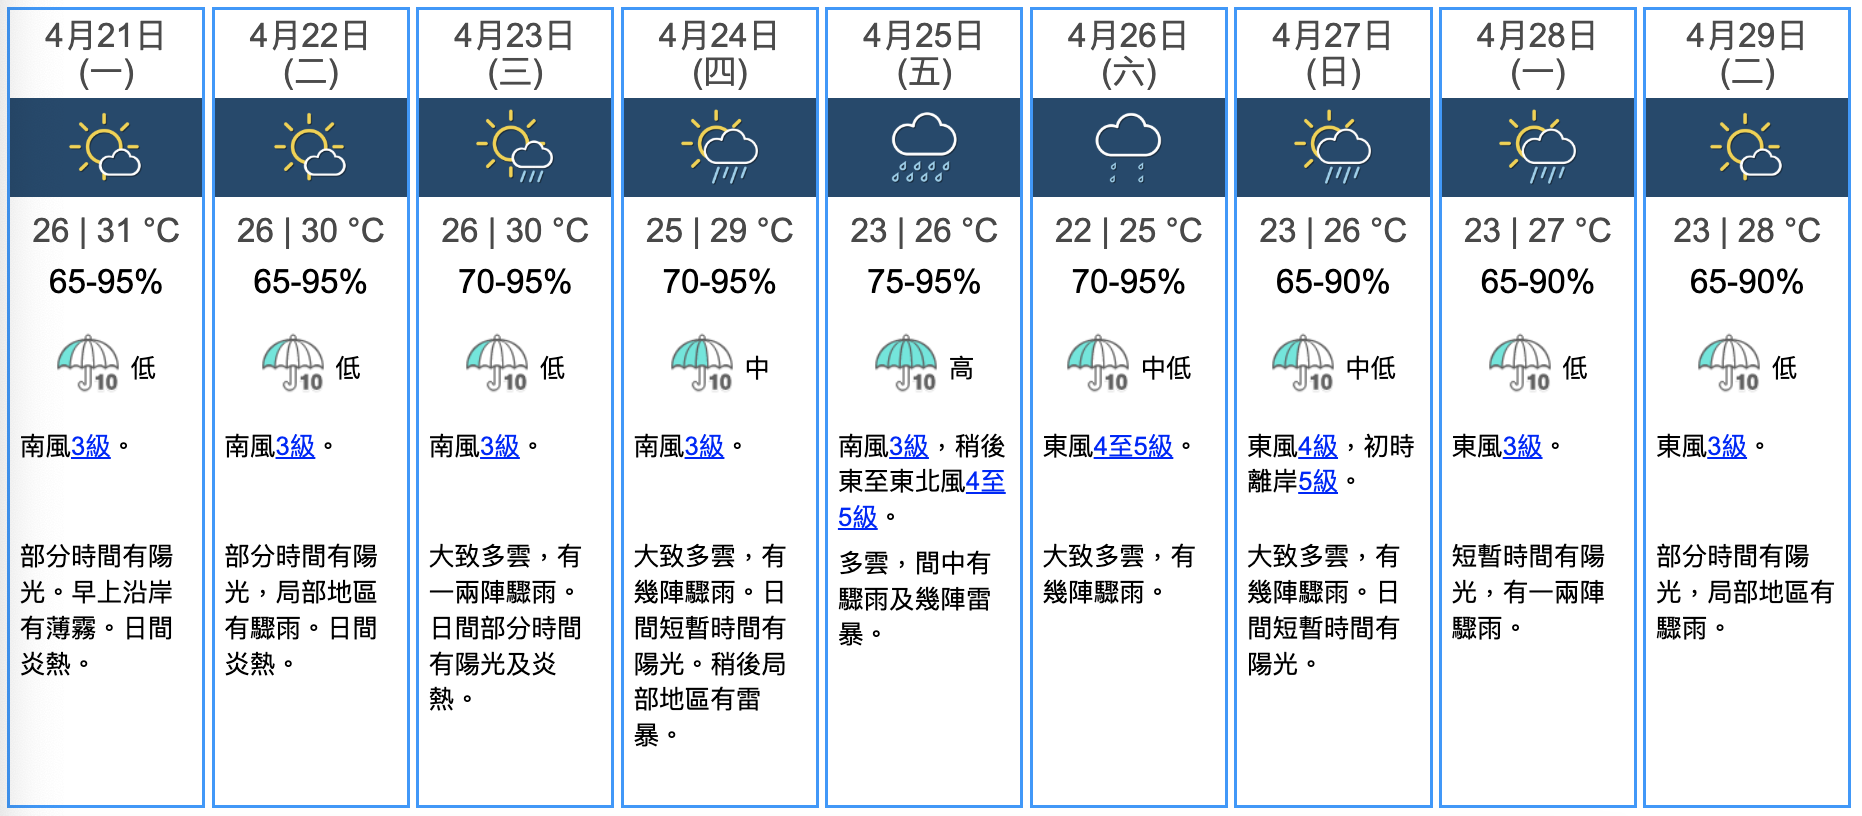Click the April 21 umbrella rain probability icon
The width and height of the screenshot is (1862, 816).
88,364
